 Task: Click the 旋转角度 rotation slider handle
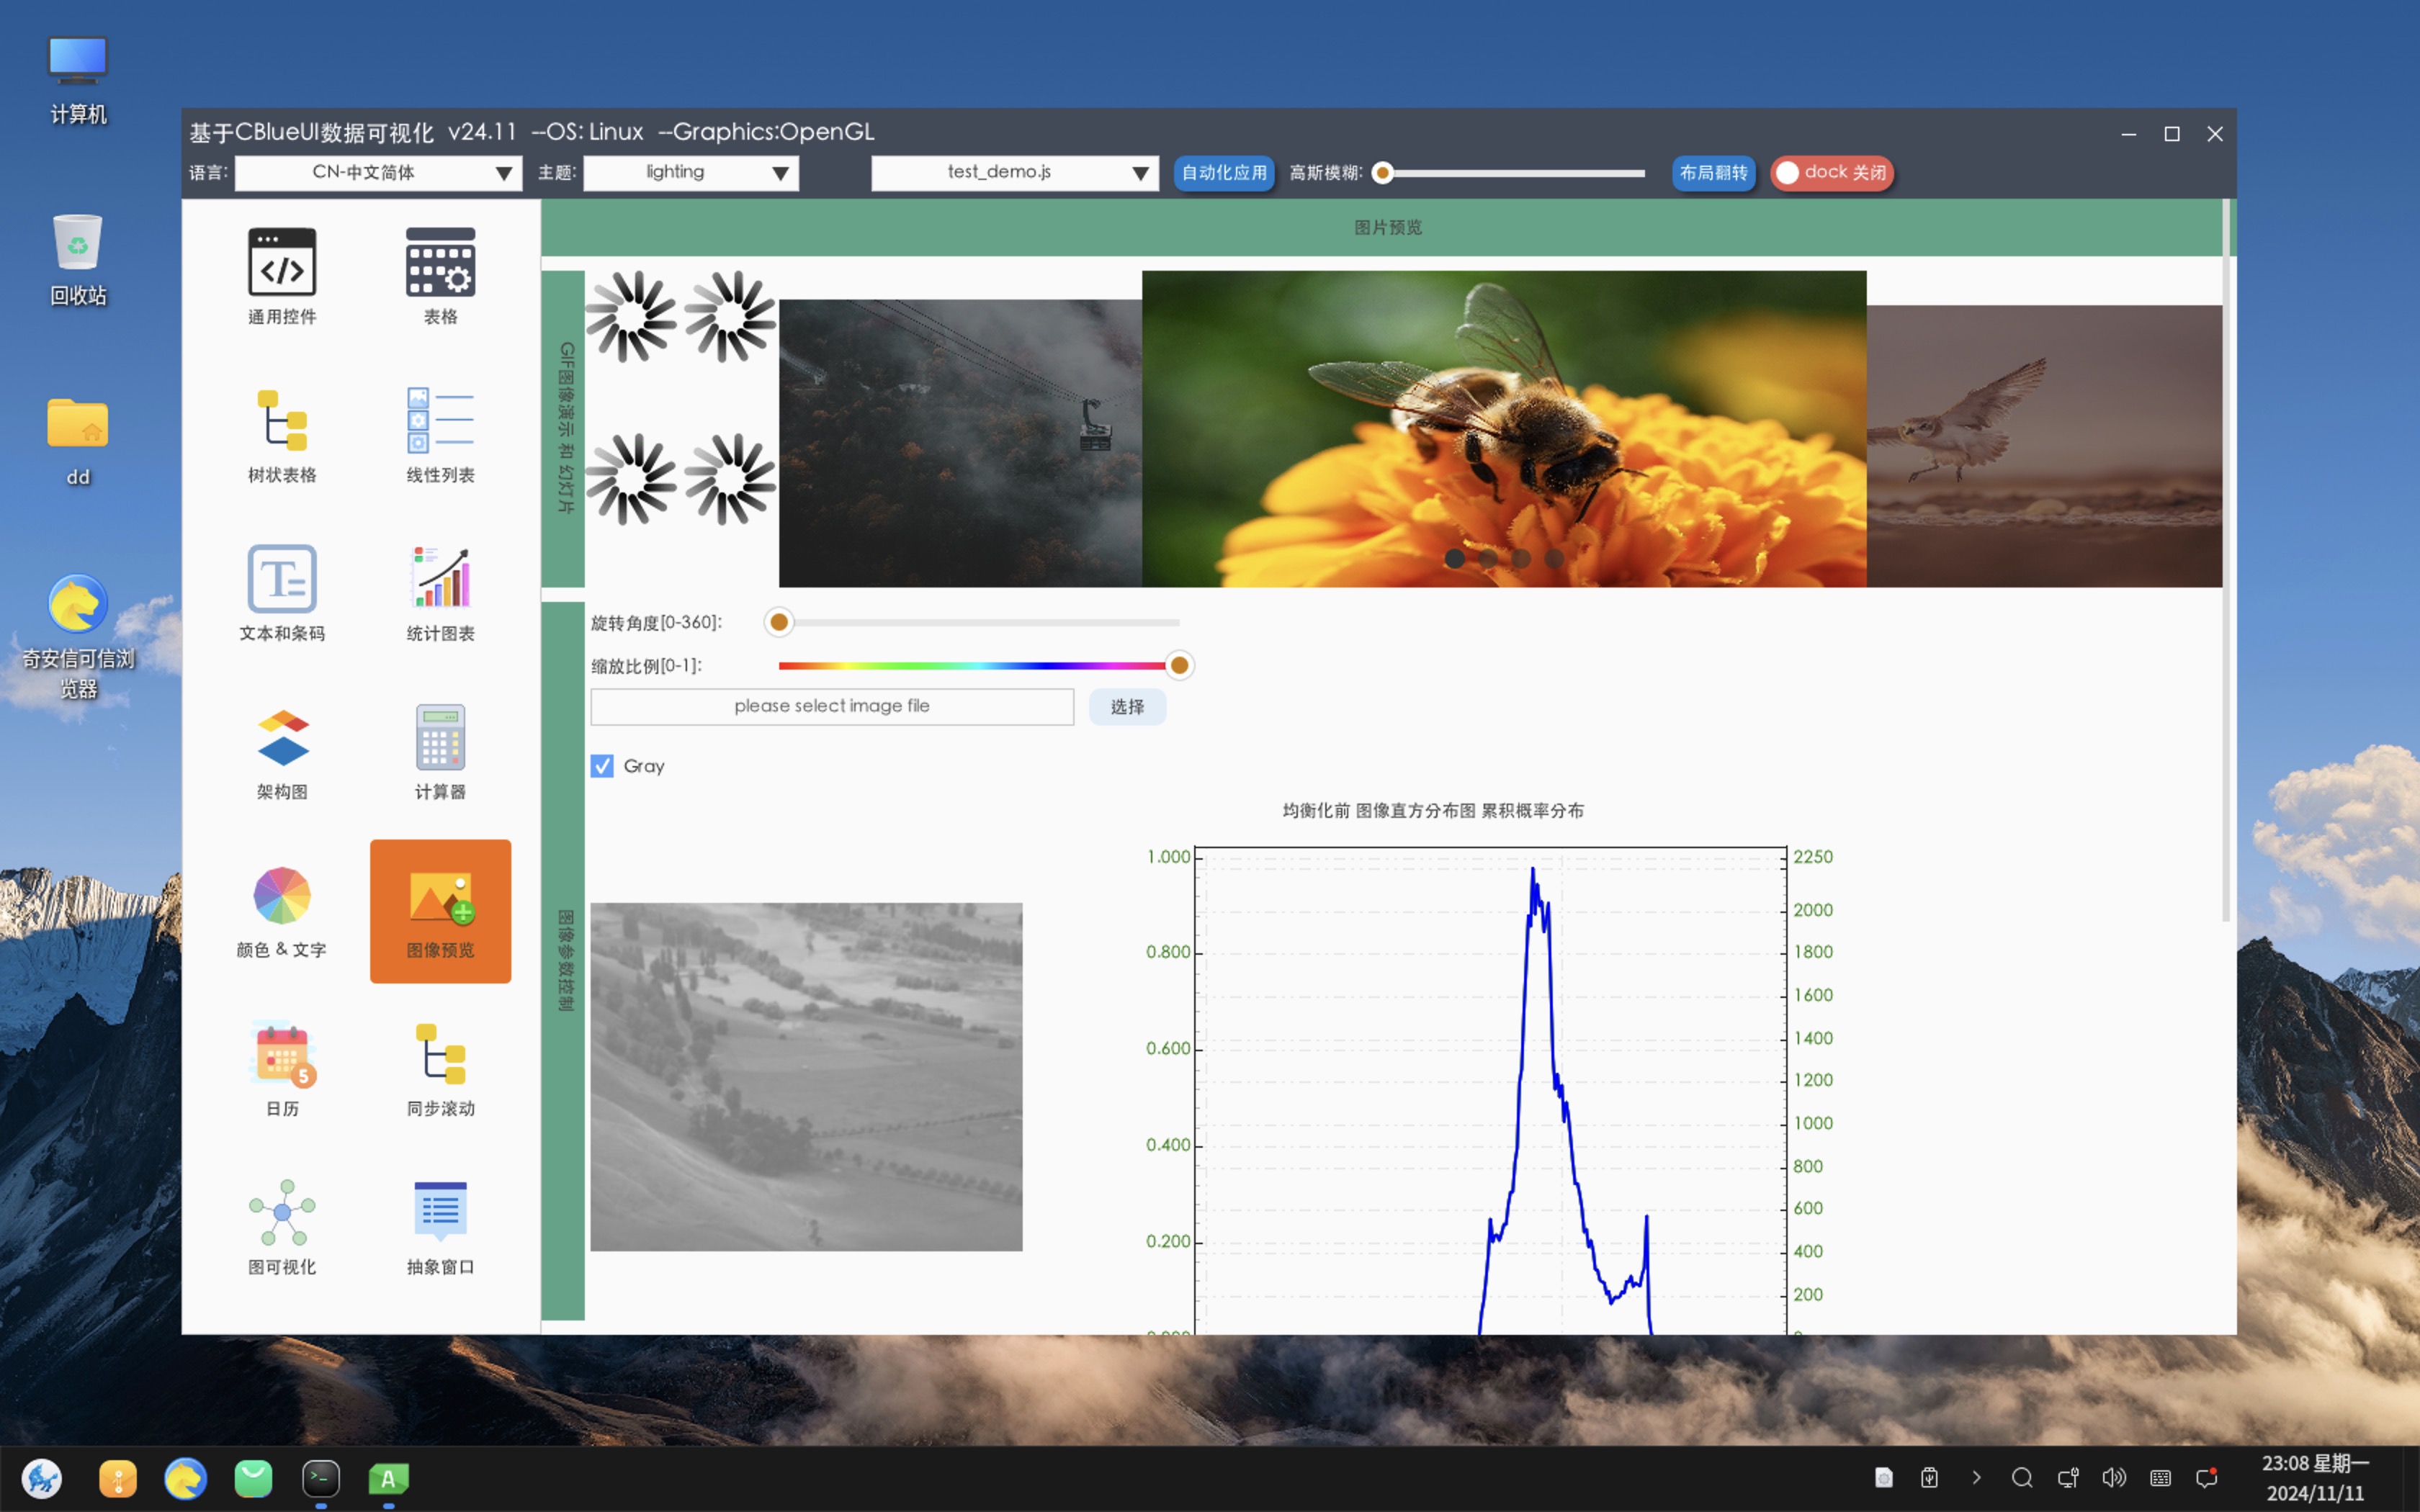click(x=779, y=622)
